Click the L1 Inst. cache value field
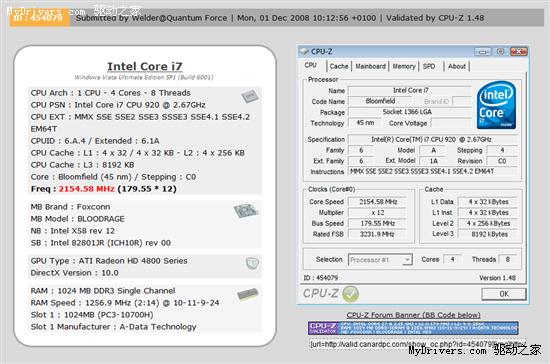This screenshot has height=364, width=550. (x=488, y=213)
